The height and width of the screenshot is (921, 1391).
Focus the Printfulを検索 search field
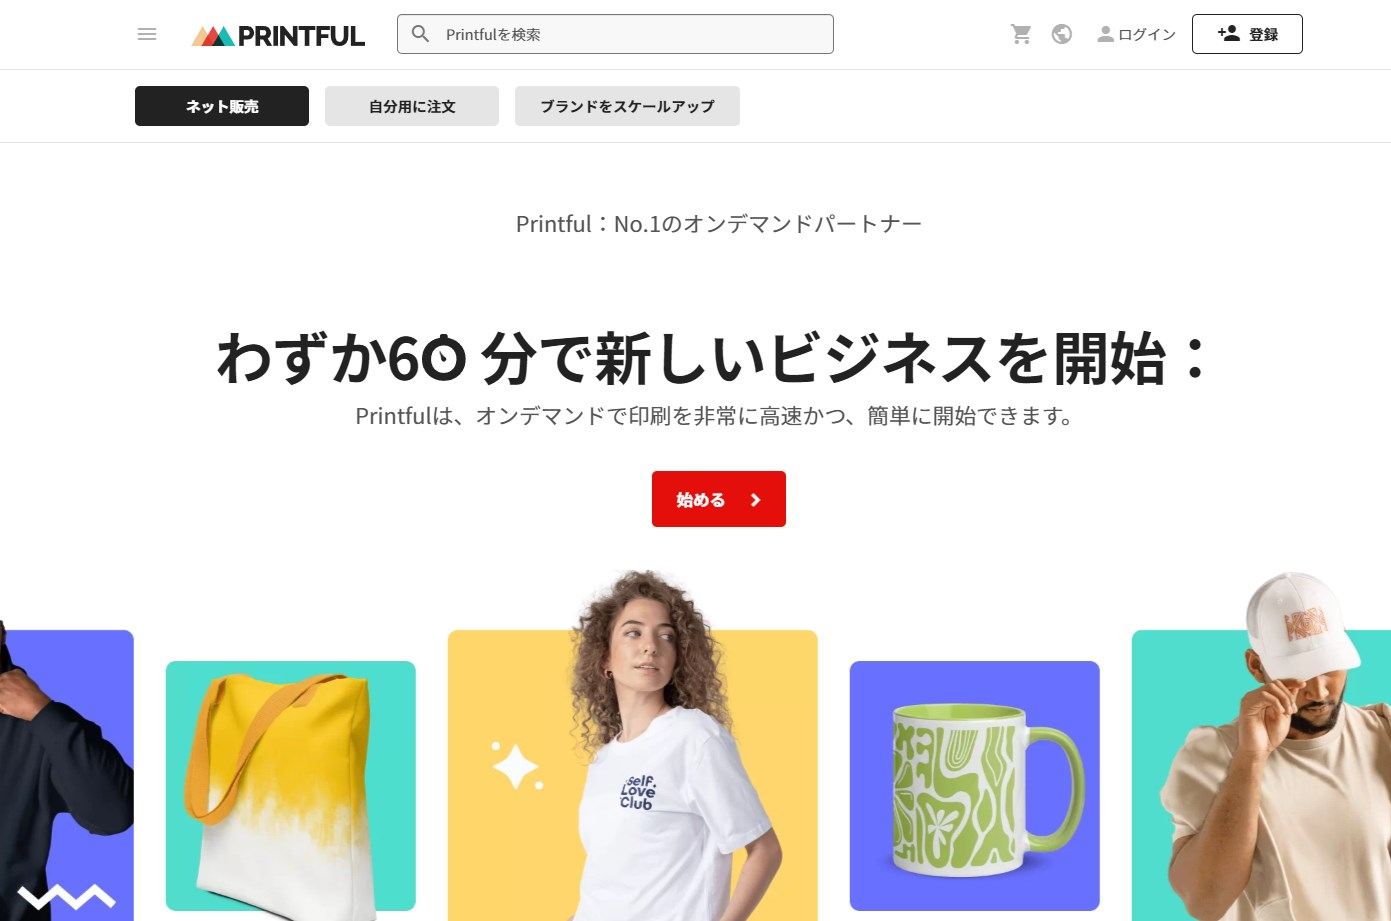coord(615,34)
